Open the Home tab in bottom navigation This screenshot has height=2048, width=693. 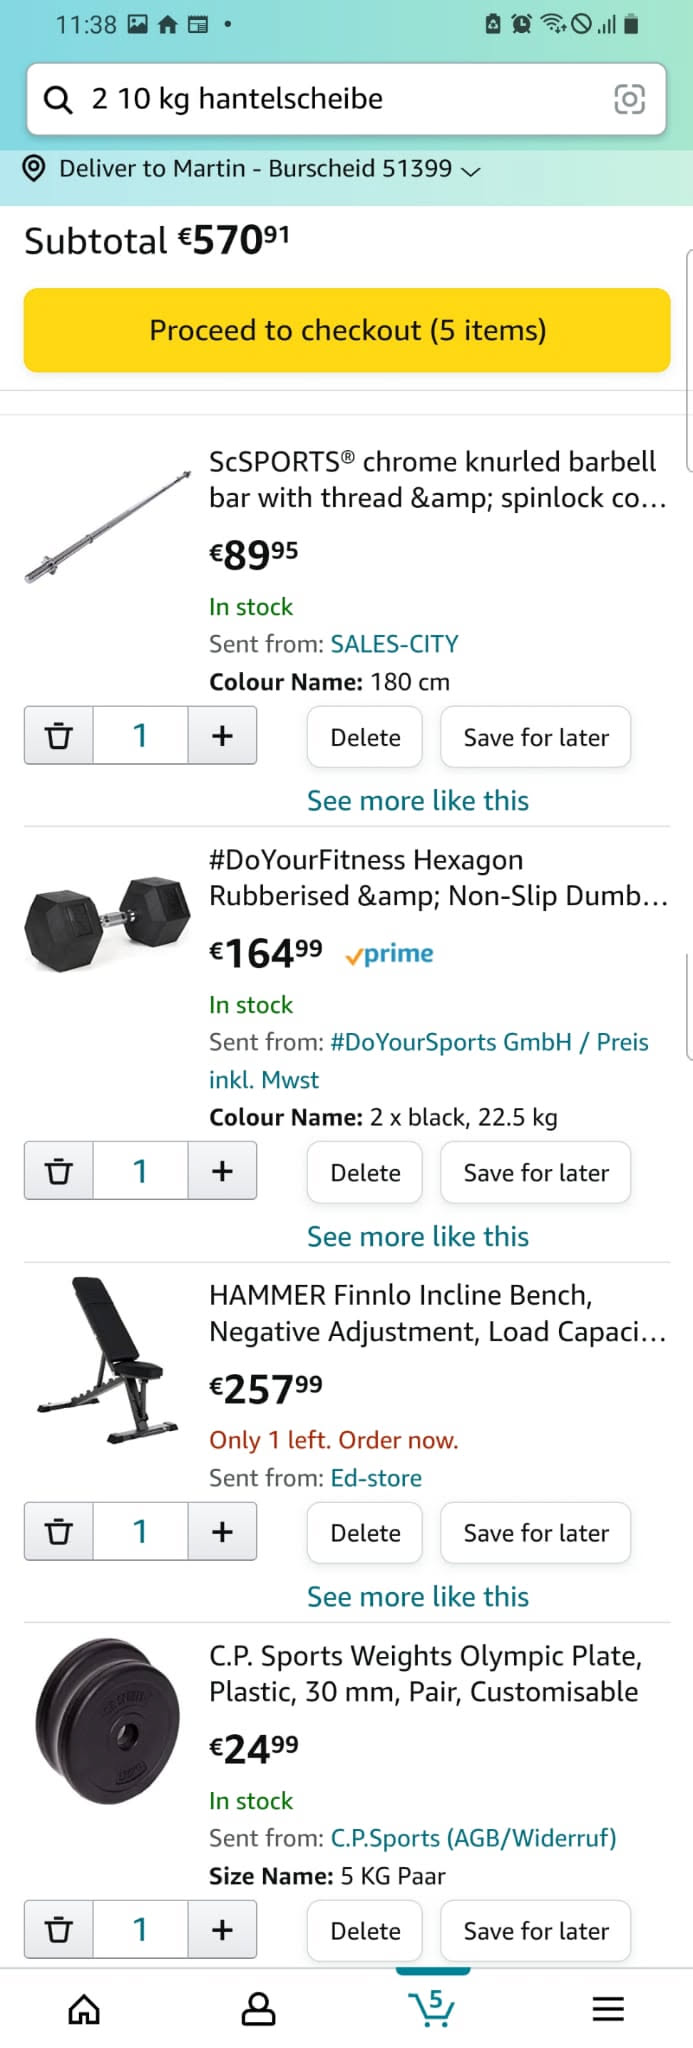[84, 2008]
